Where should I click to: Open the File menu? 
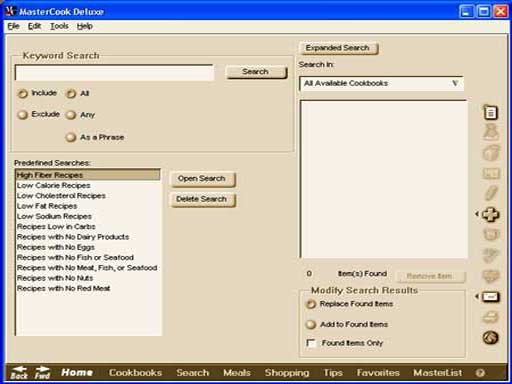[x=13, y=26]
